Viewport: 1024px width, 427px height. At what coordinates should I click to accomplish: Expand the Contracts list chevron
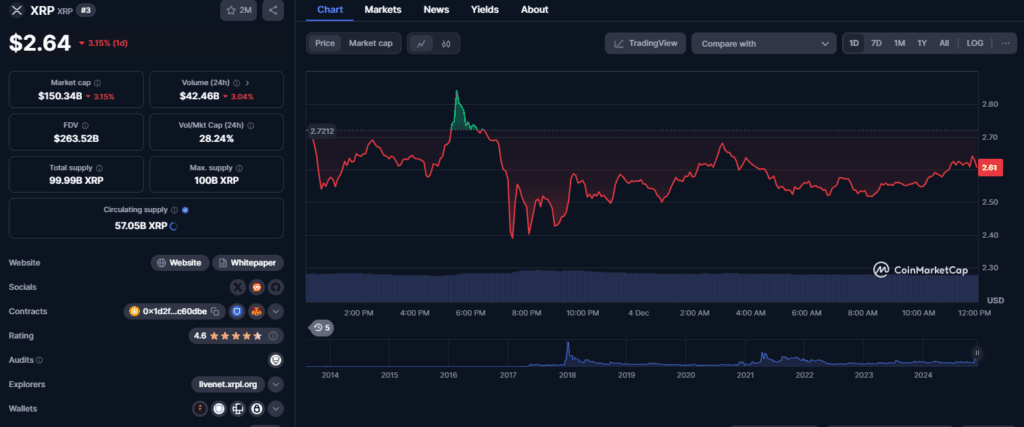pos(276,311)
